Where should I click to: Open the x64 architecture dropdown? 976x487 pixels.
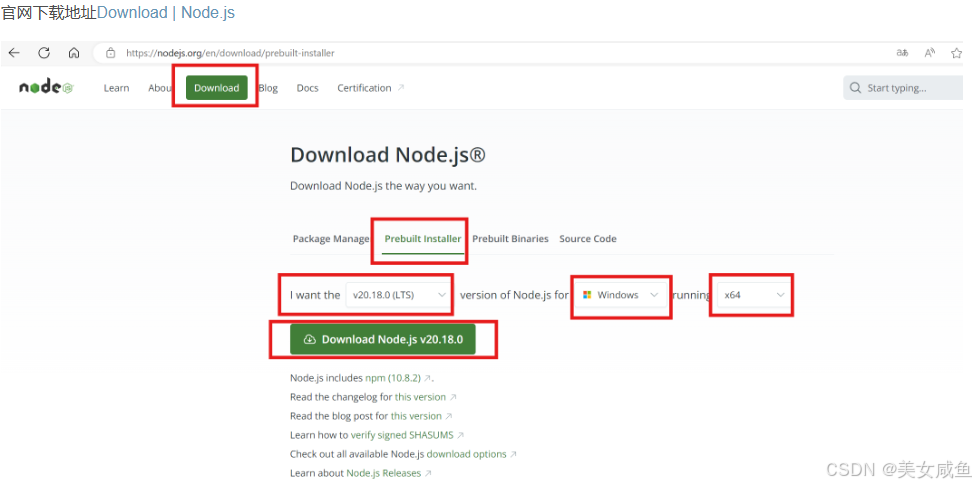753,295
